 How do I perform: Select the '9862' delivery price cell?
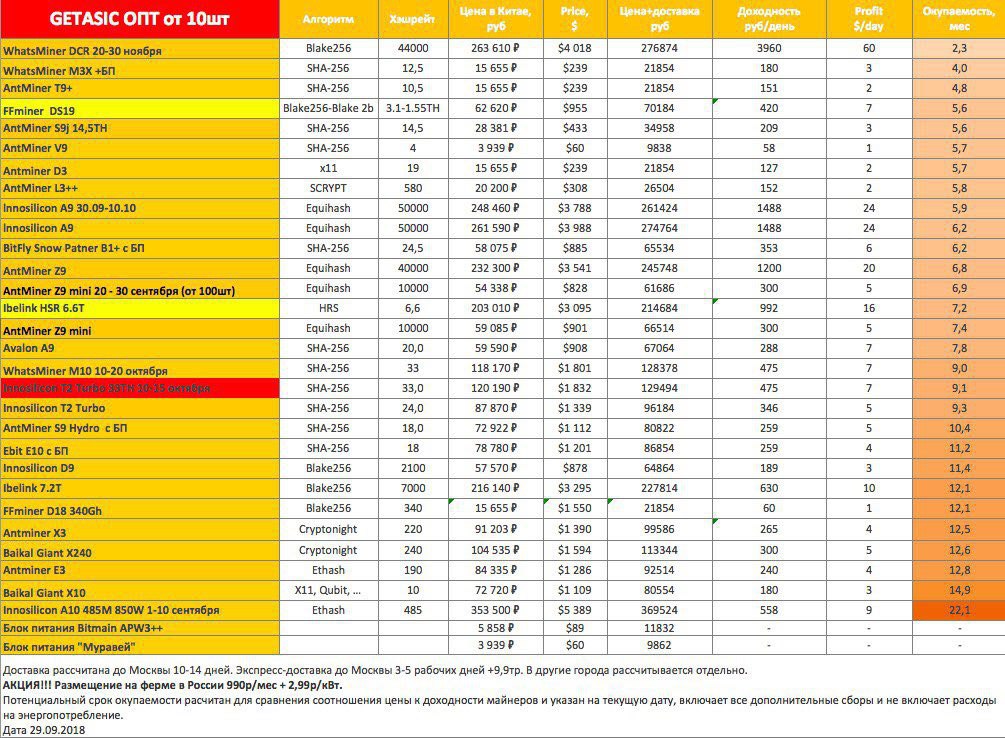click(x=659, y=646)
